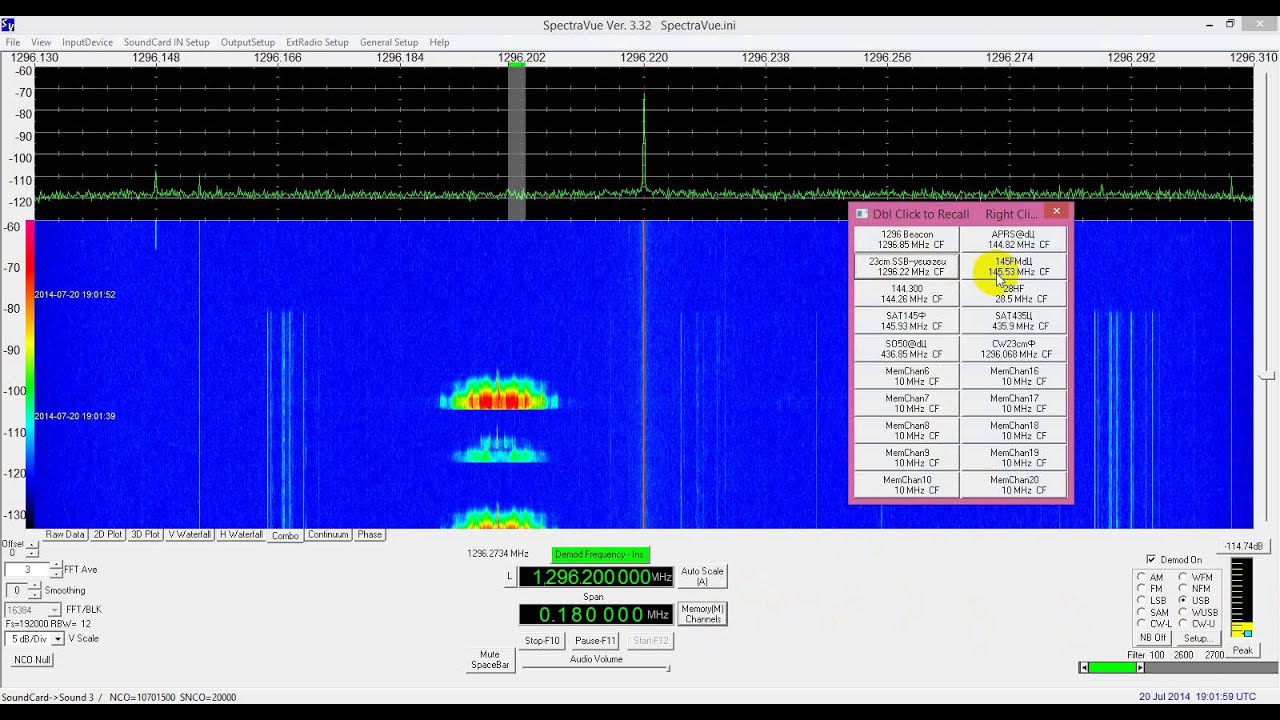This screenshot has width=1280, height=720.
Task: Open the Help menu
Action: point(439,43)
